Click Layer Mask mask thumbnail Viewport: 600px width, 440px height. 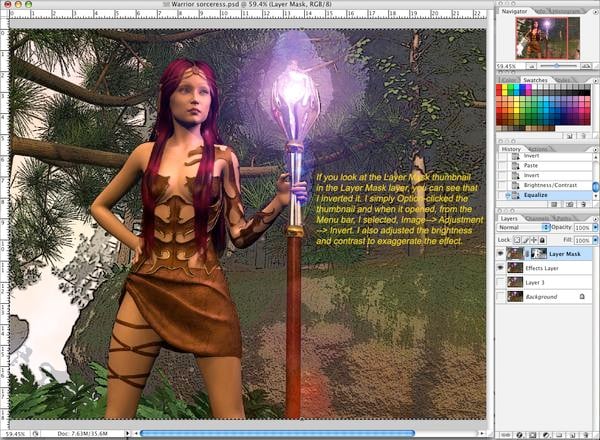click(x=539, y=254)
